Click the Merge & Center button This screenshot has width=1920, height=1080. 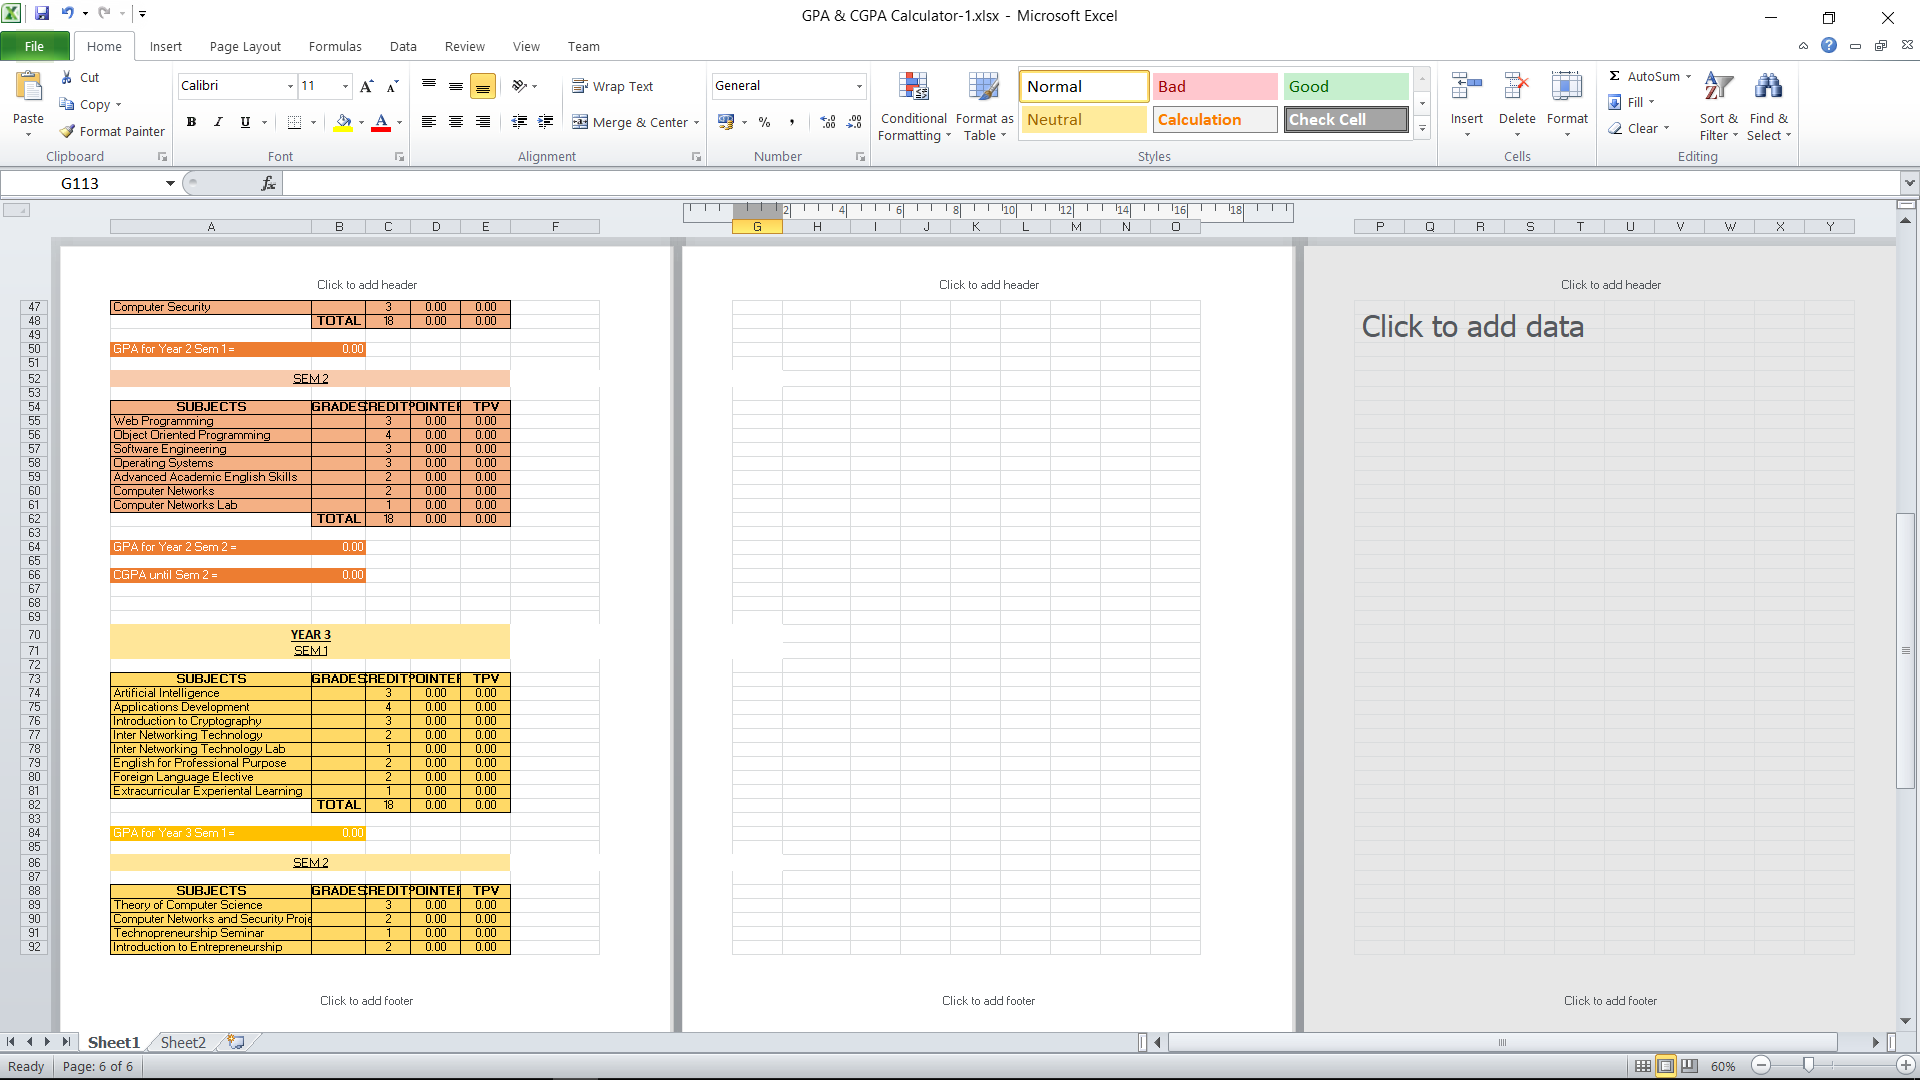click(636, 122)
